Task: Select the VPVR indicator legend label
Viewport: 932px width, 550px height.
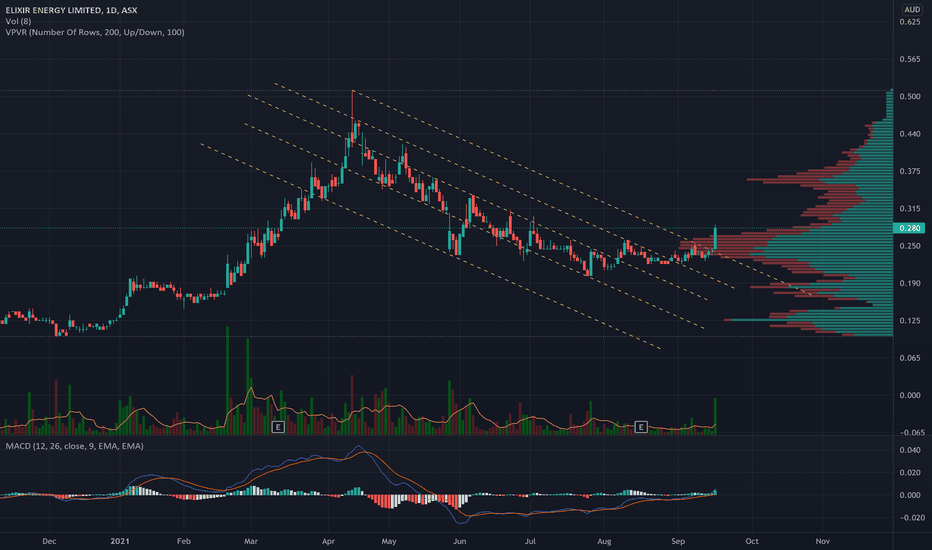Action: click(x=95, y=32)
